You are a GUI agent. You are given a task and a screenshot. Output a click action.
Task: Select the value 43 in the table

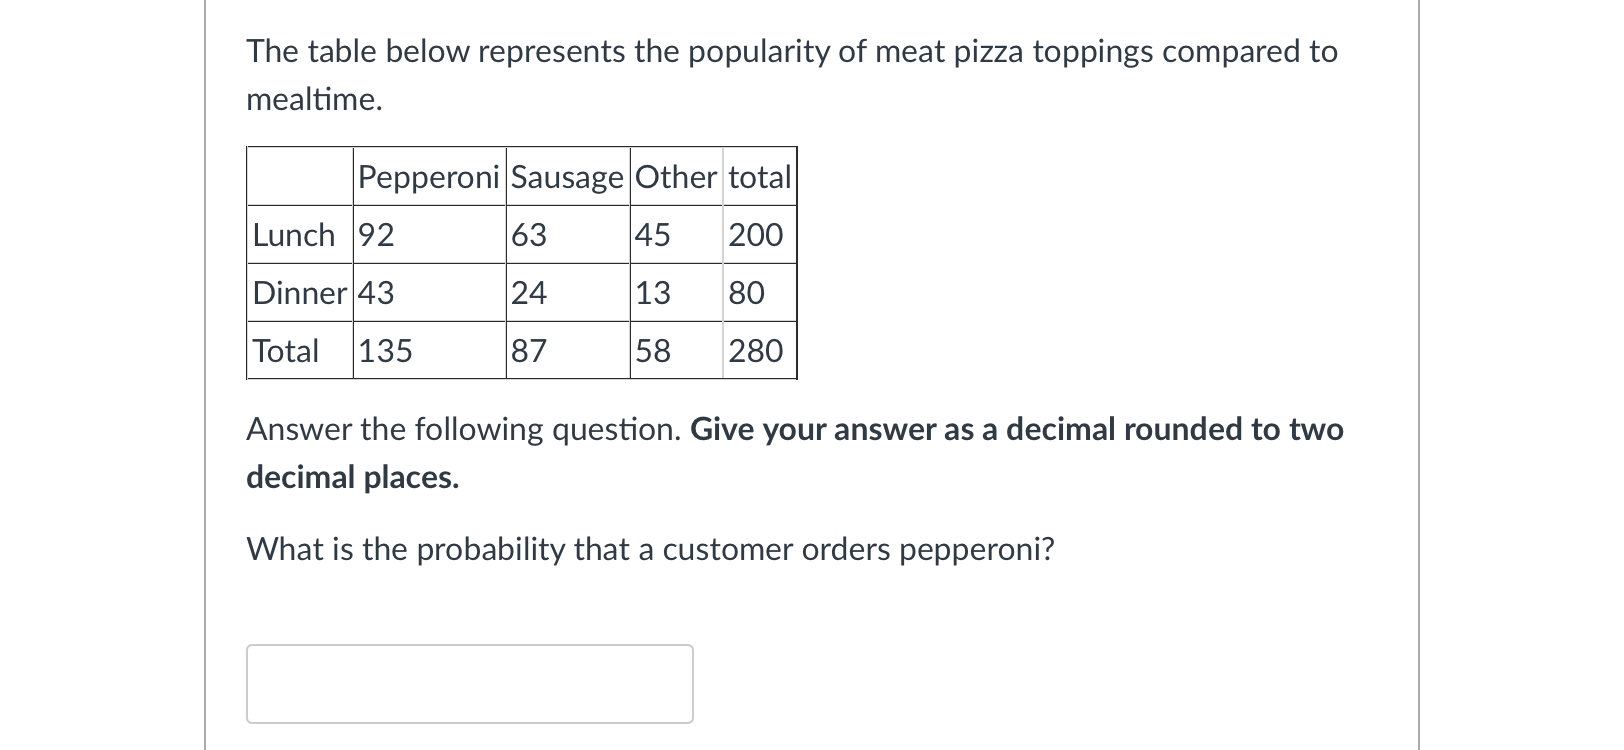[375, 293]
